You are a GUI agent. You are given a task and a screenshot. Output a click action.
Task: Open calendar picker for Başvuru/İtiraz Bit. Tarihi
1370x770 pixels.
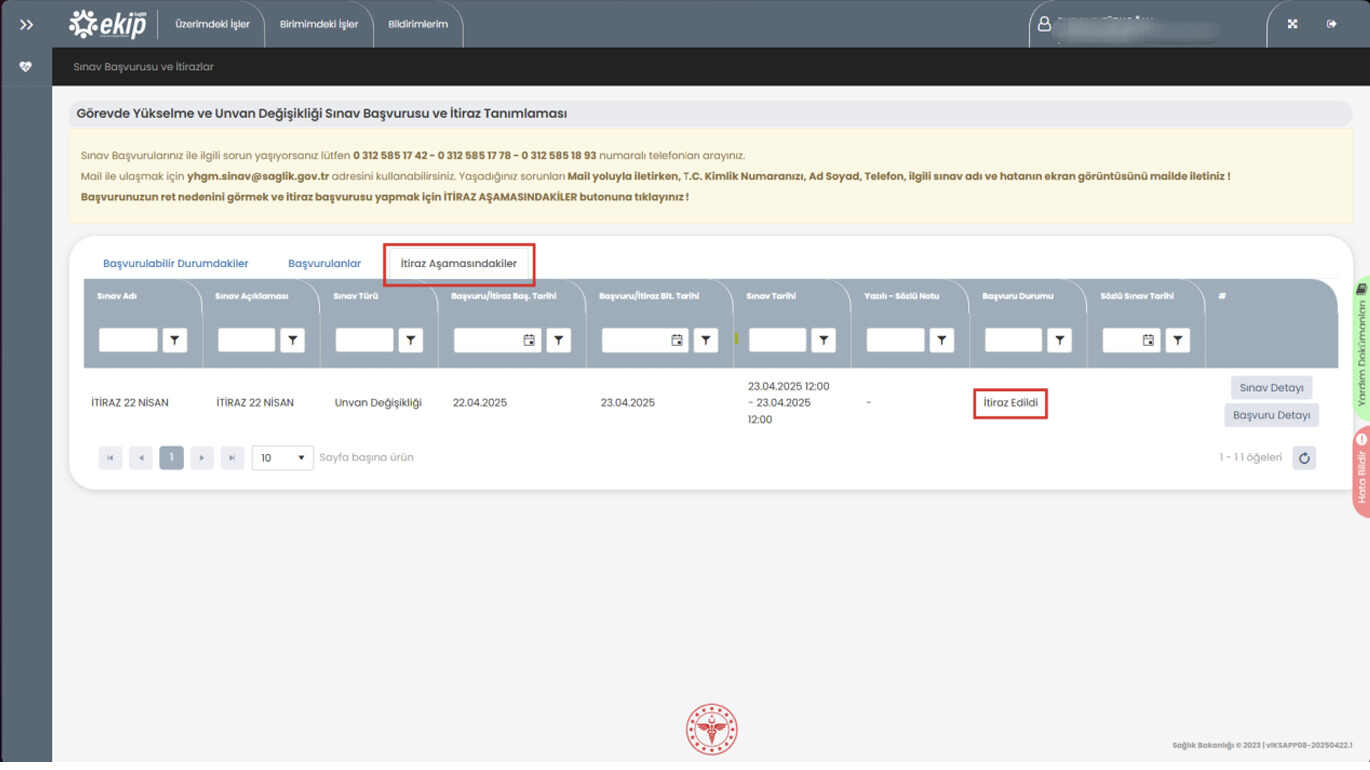pyautogui.click(x=677, y=341)
